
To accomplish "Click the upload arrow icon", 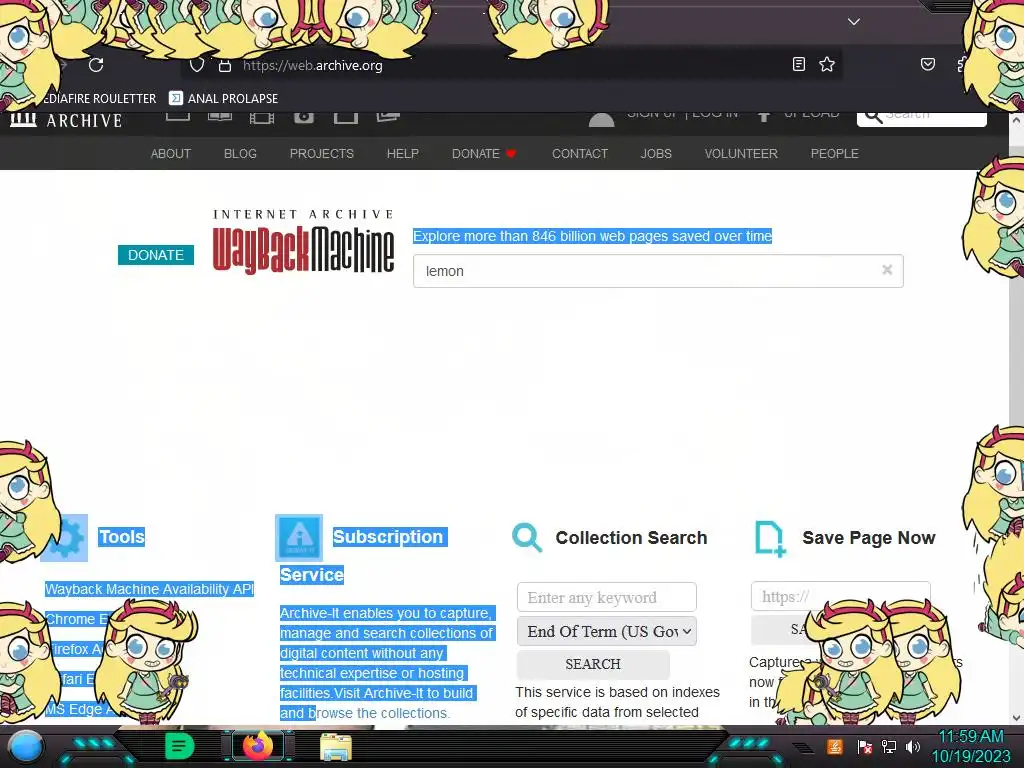I will click(x=763, y=116).
